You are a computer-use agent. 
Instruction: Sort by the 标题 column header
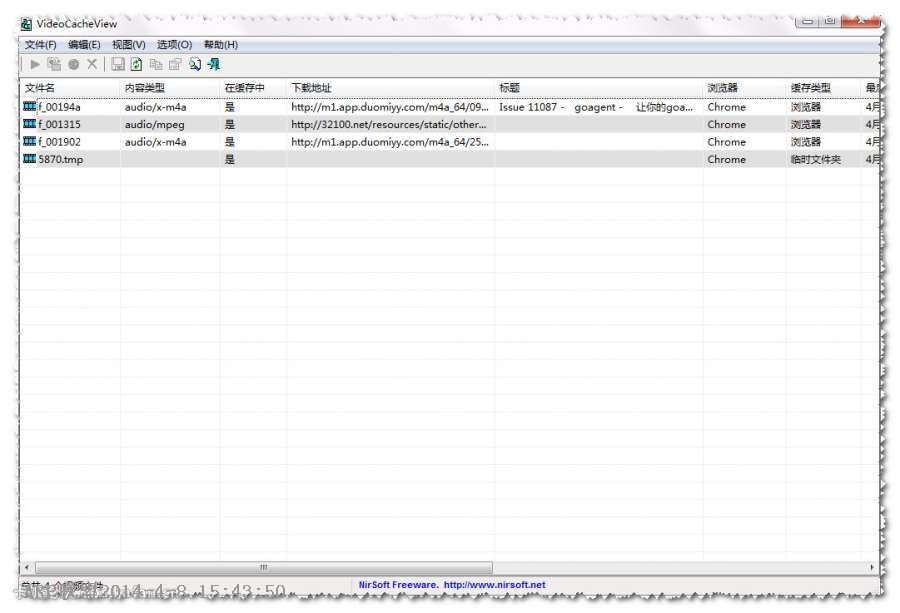click(x=599, y=88)
